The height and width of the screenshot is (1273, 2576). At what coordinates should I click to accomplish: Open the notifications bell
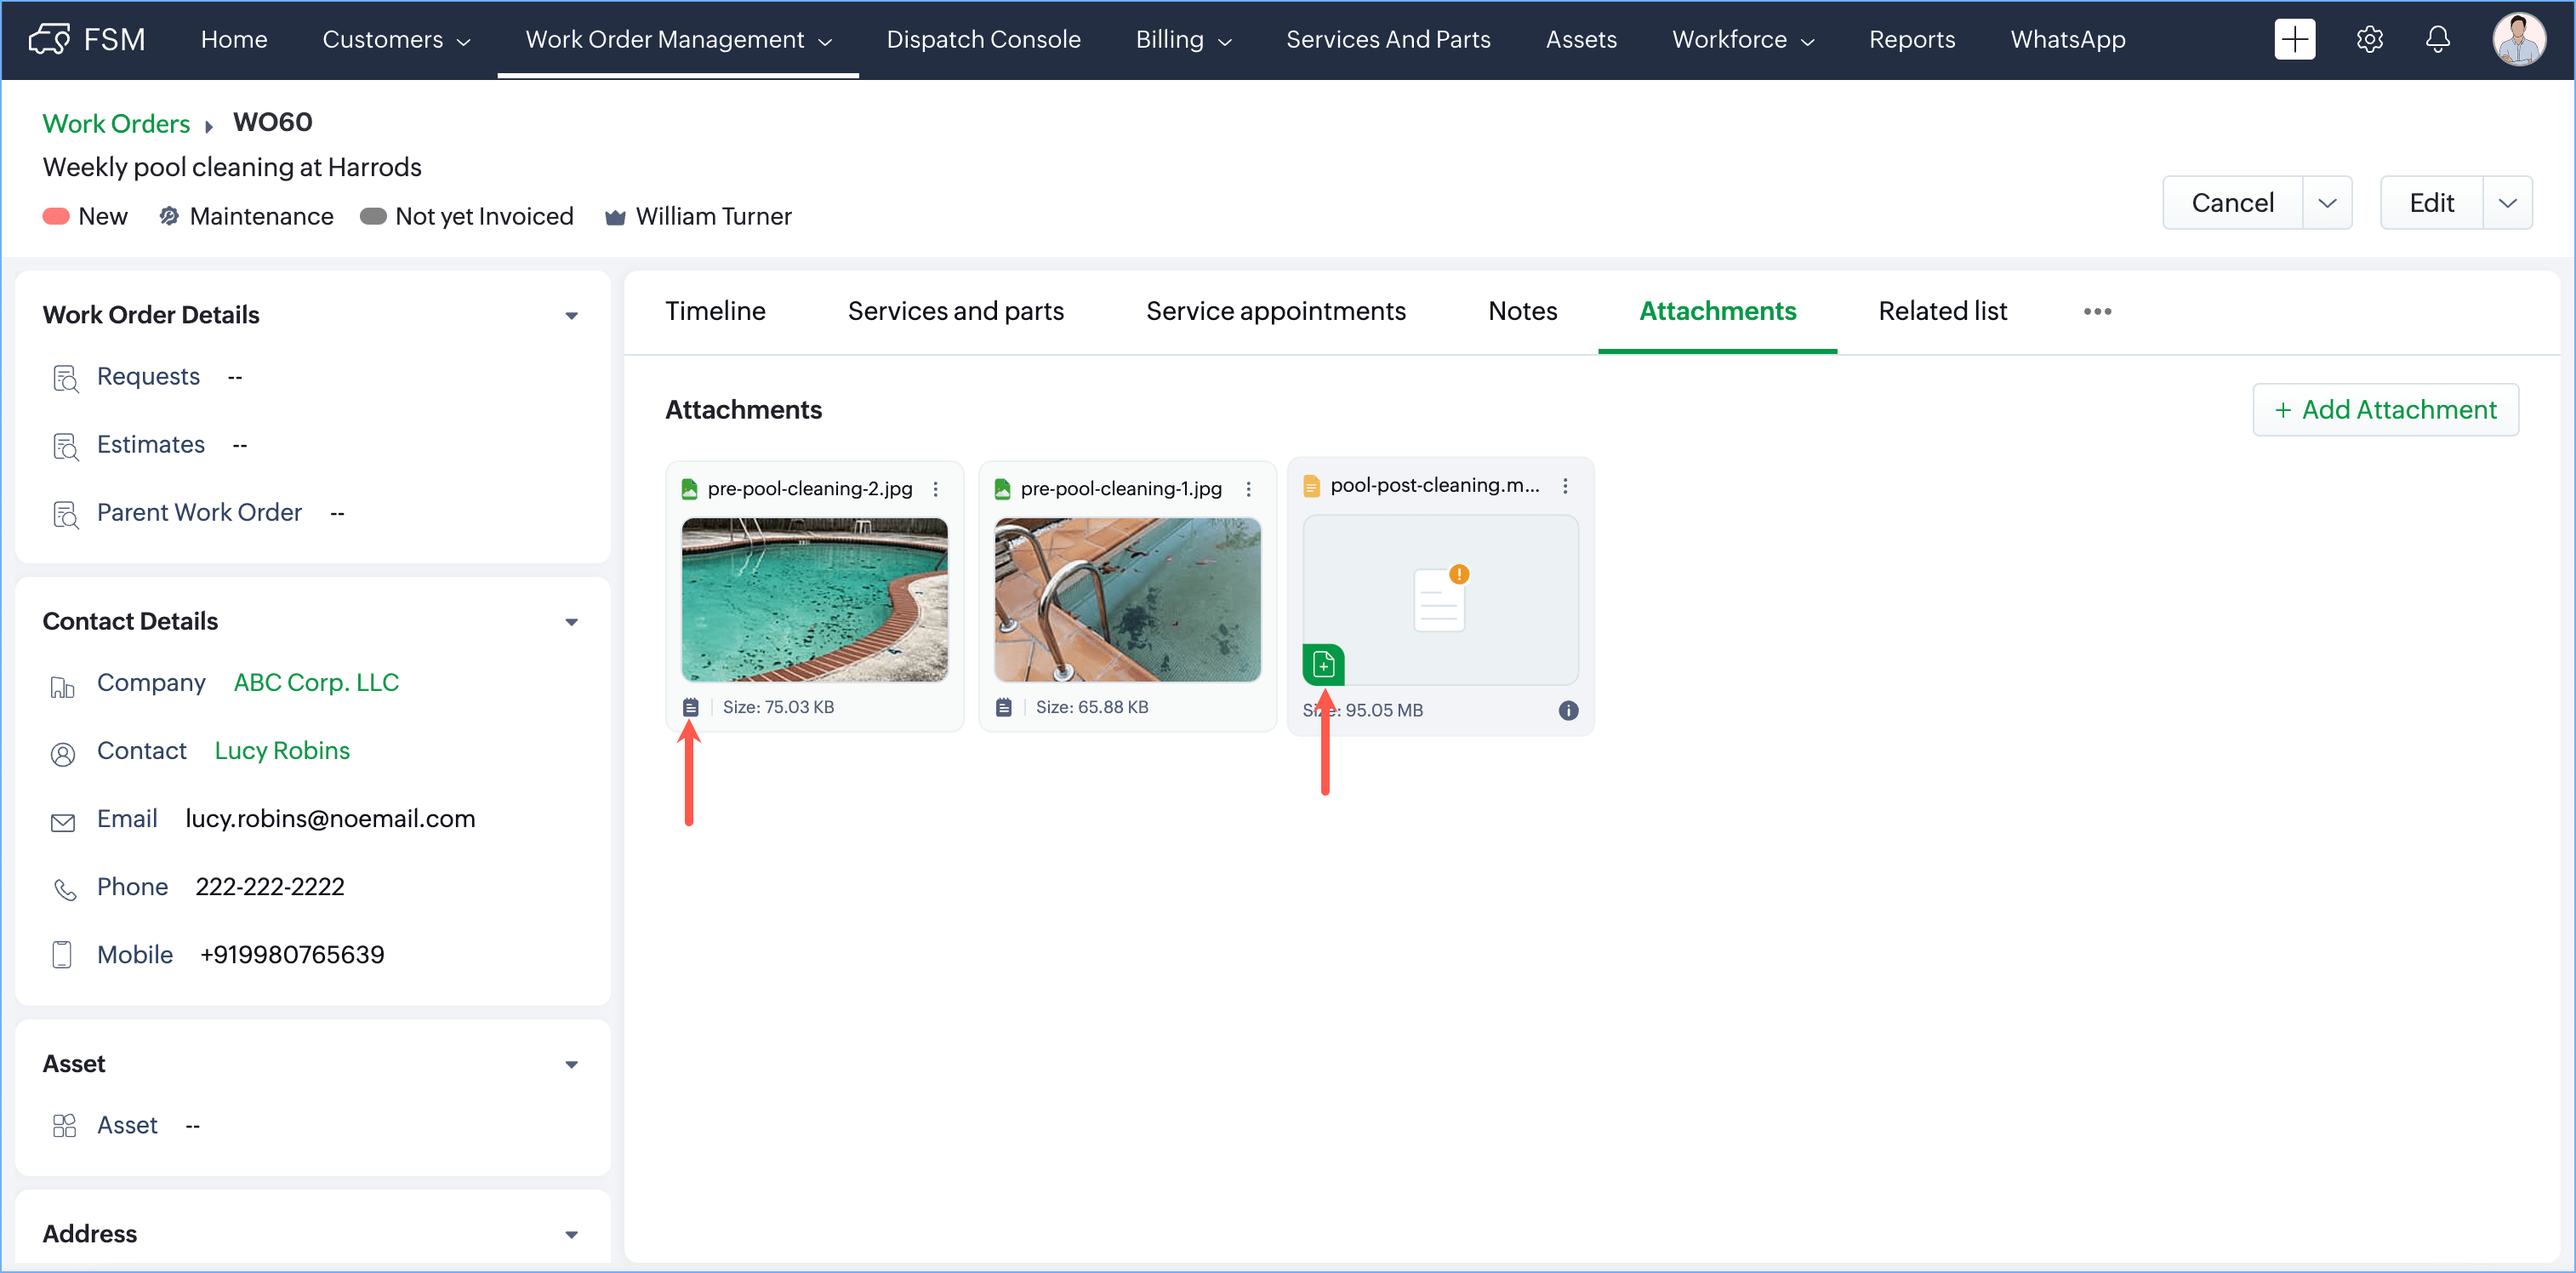coord(2437,40)
